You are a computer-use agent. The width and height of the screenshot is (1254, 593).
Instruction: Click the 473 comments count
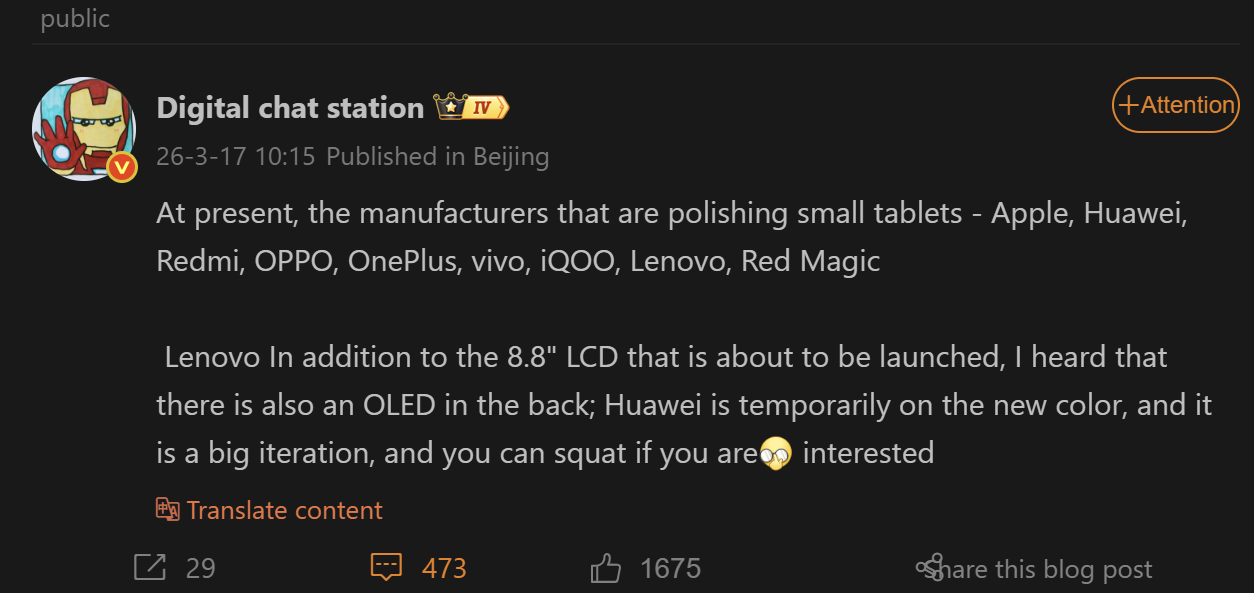pos(444,568)
